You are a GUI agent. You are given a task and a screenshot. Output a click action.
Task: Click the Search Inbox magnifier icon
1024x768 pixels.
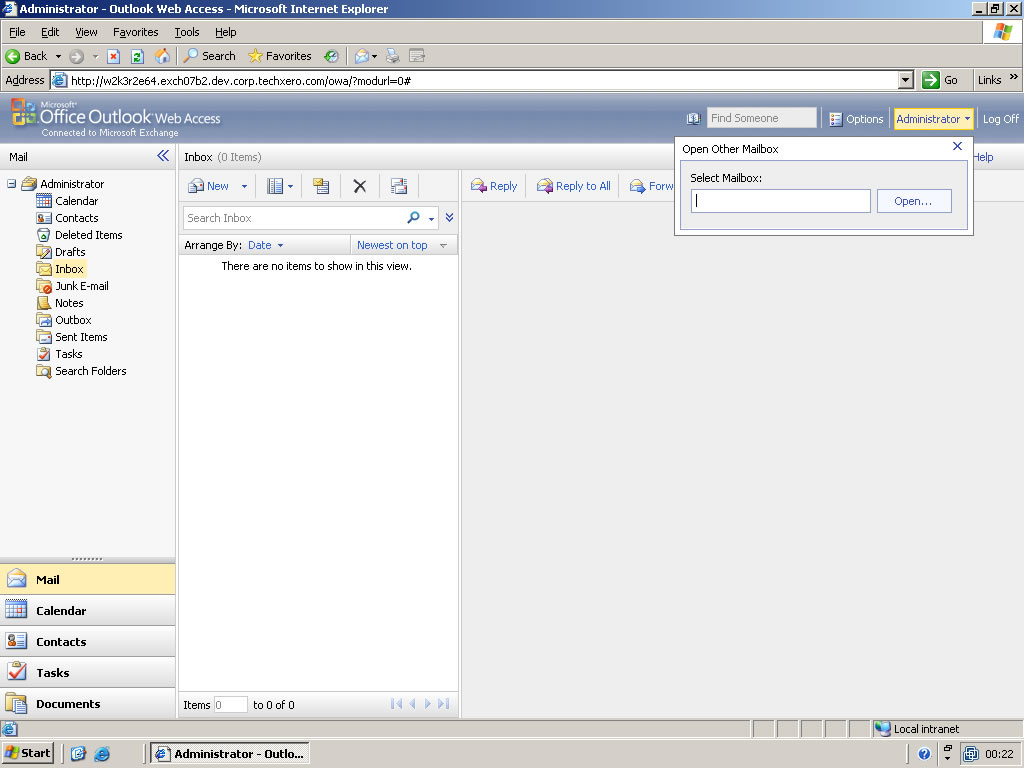tap(413, 218)
